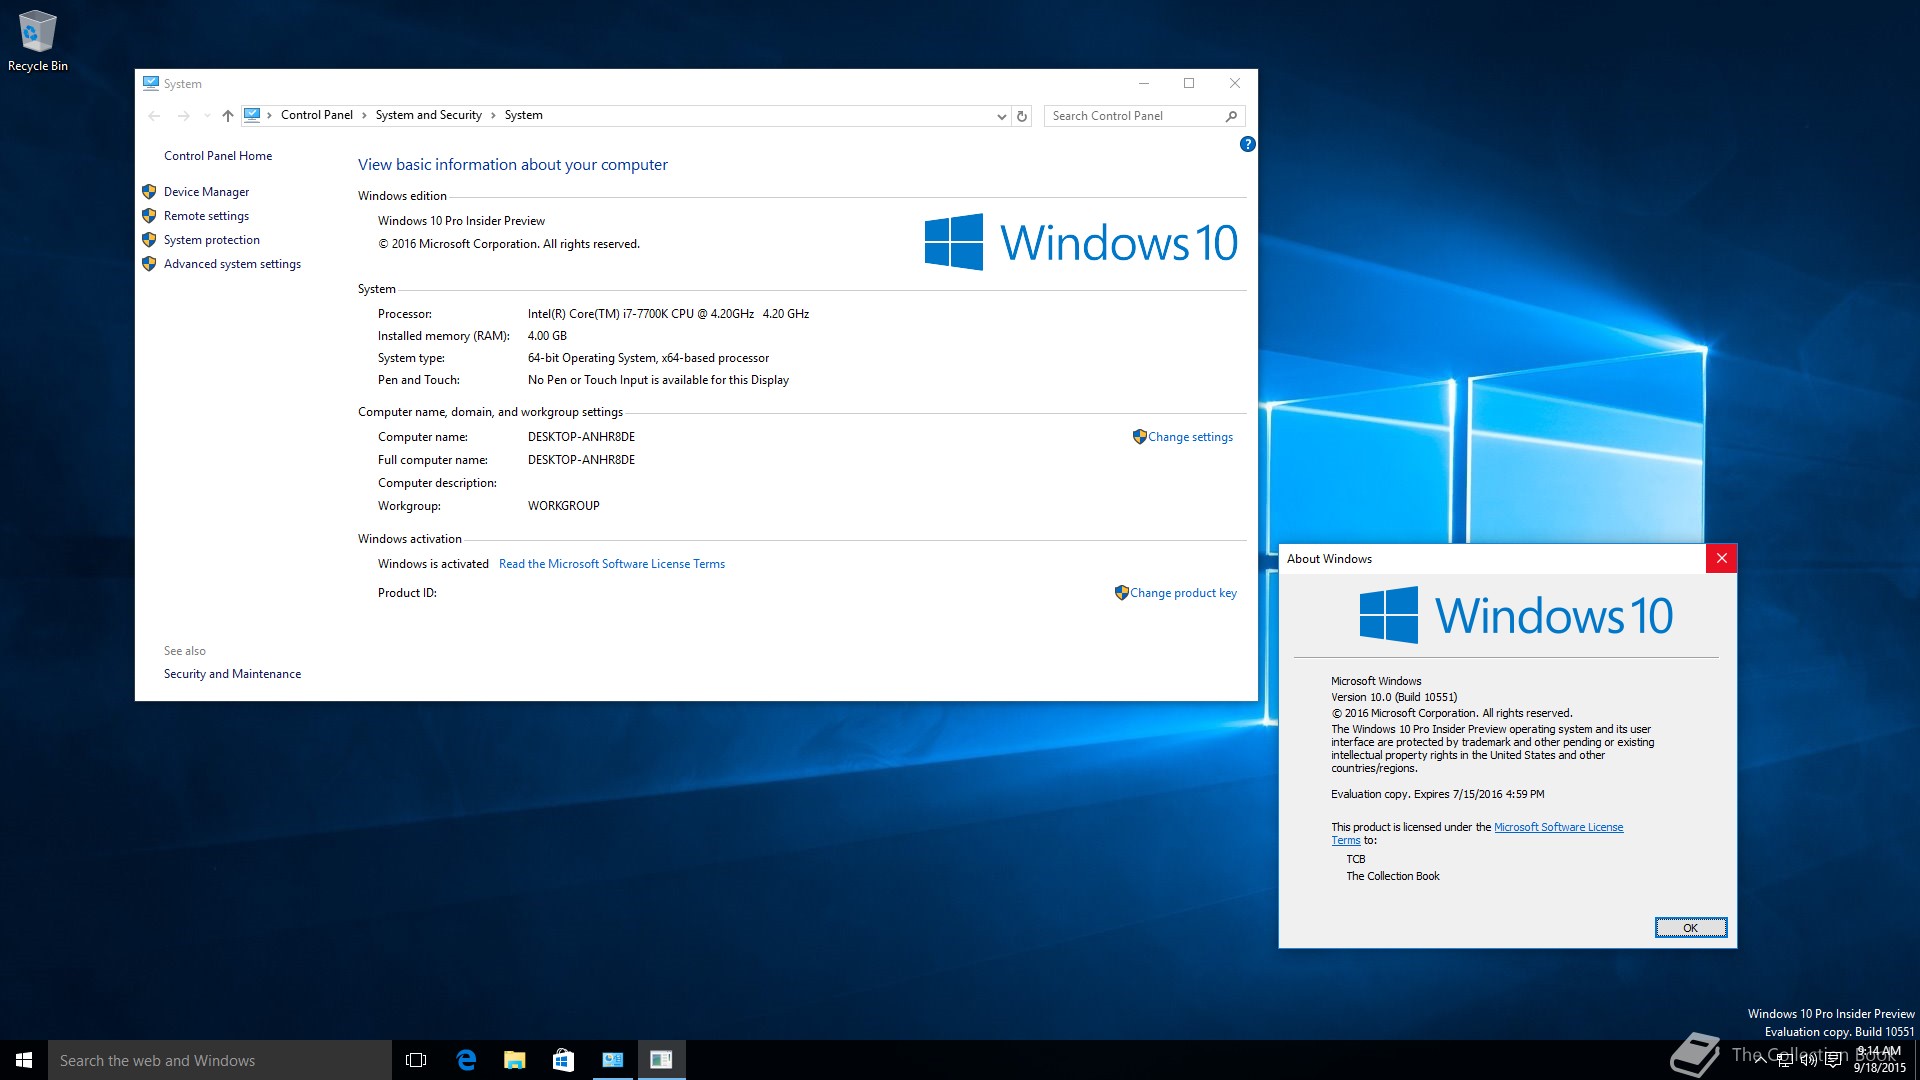Open the Store app on taskbar

(x=563, y=1060)
